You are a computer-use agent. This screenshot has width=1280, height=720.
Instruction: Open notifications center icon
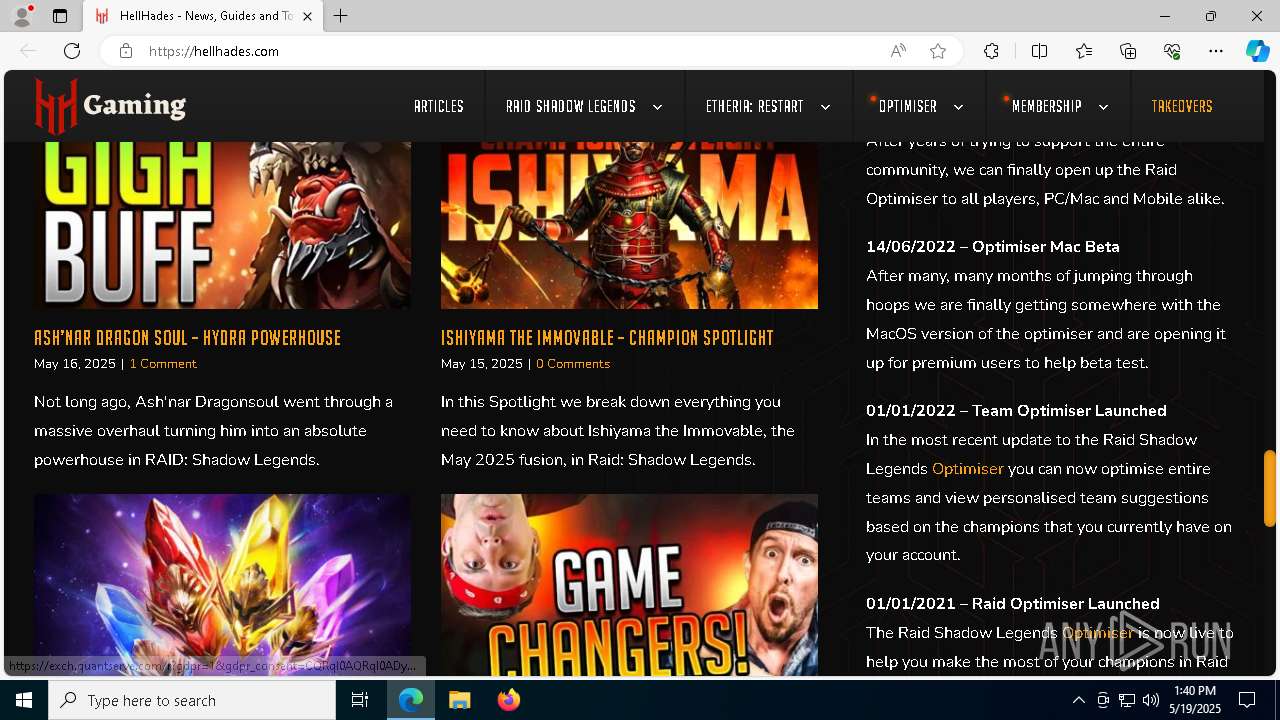[x=1247, y=700]
